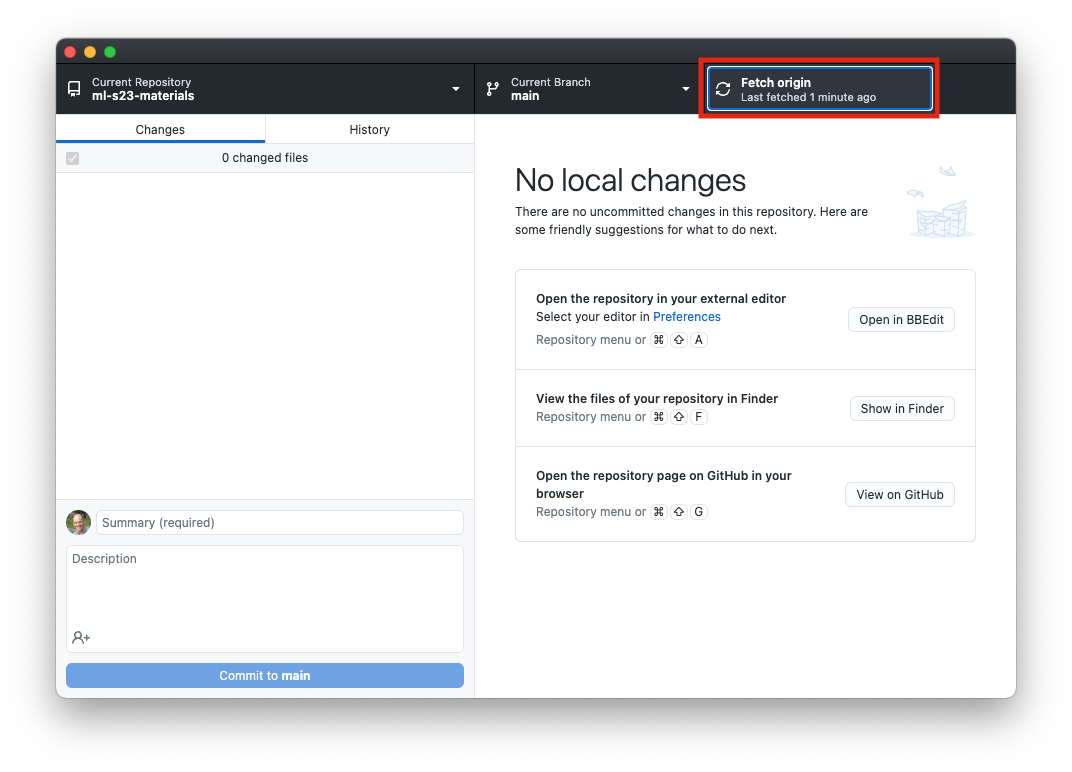The image size is (1072, 772).
Task: Click Fetch origin button text
Action: 776,83
